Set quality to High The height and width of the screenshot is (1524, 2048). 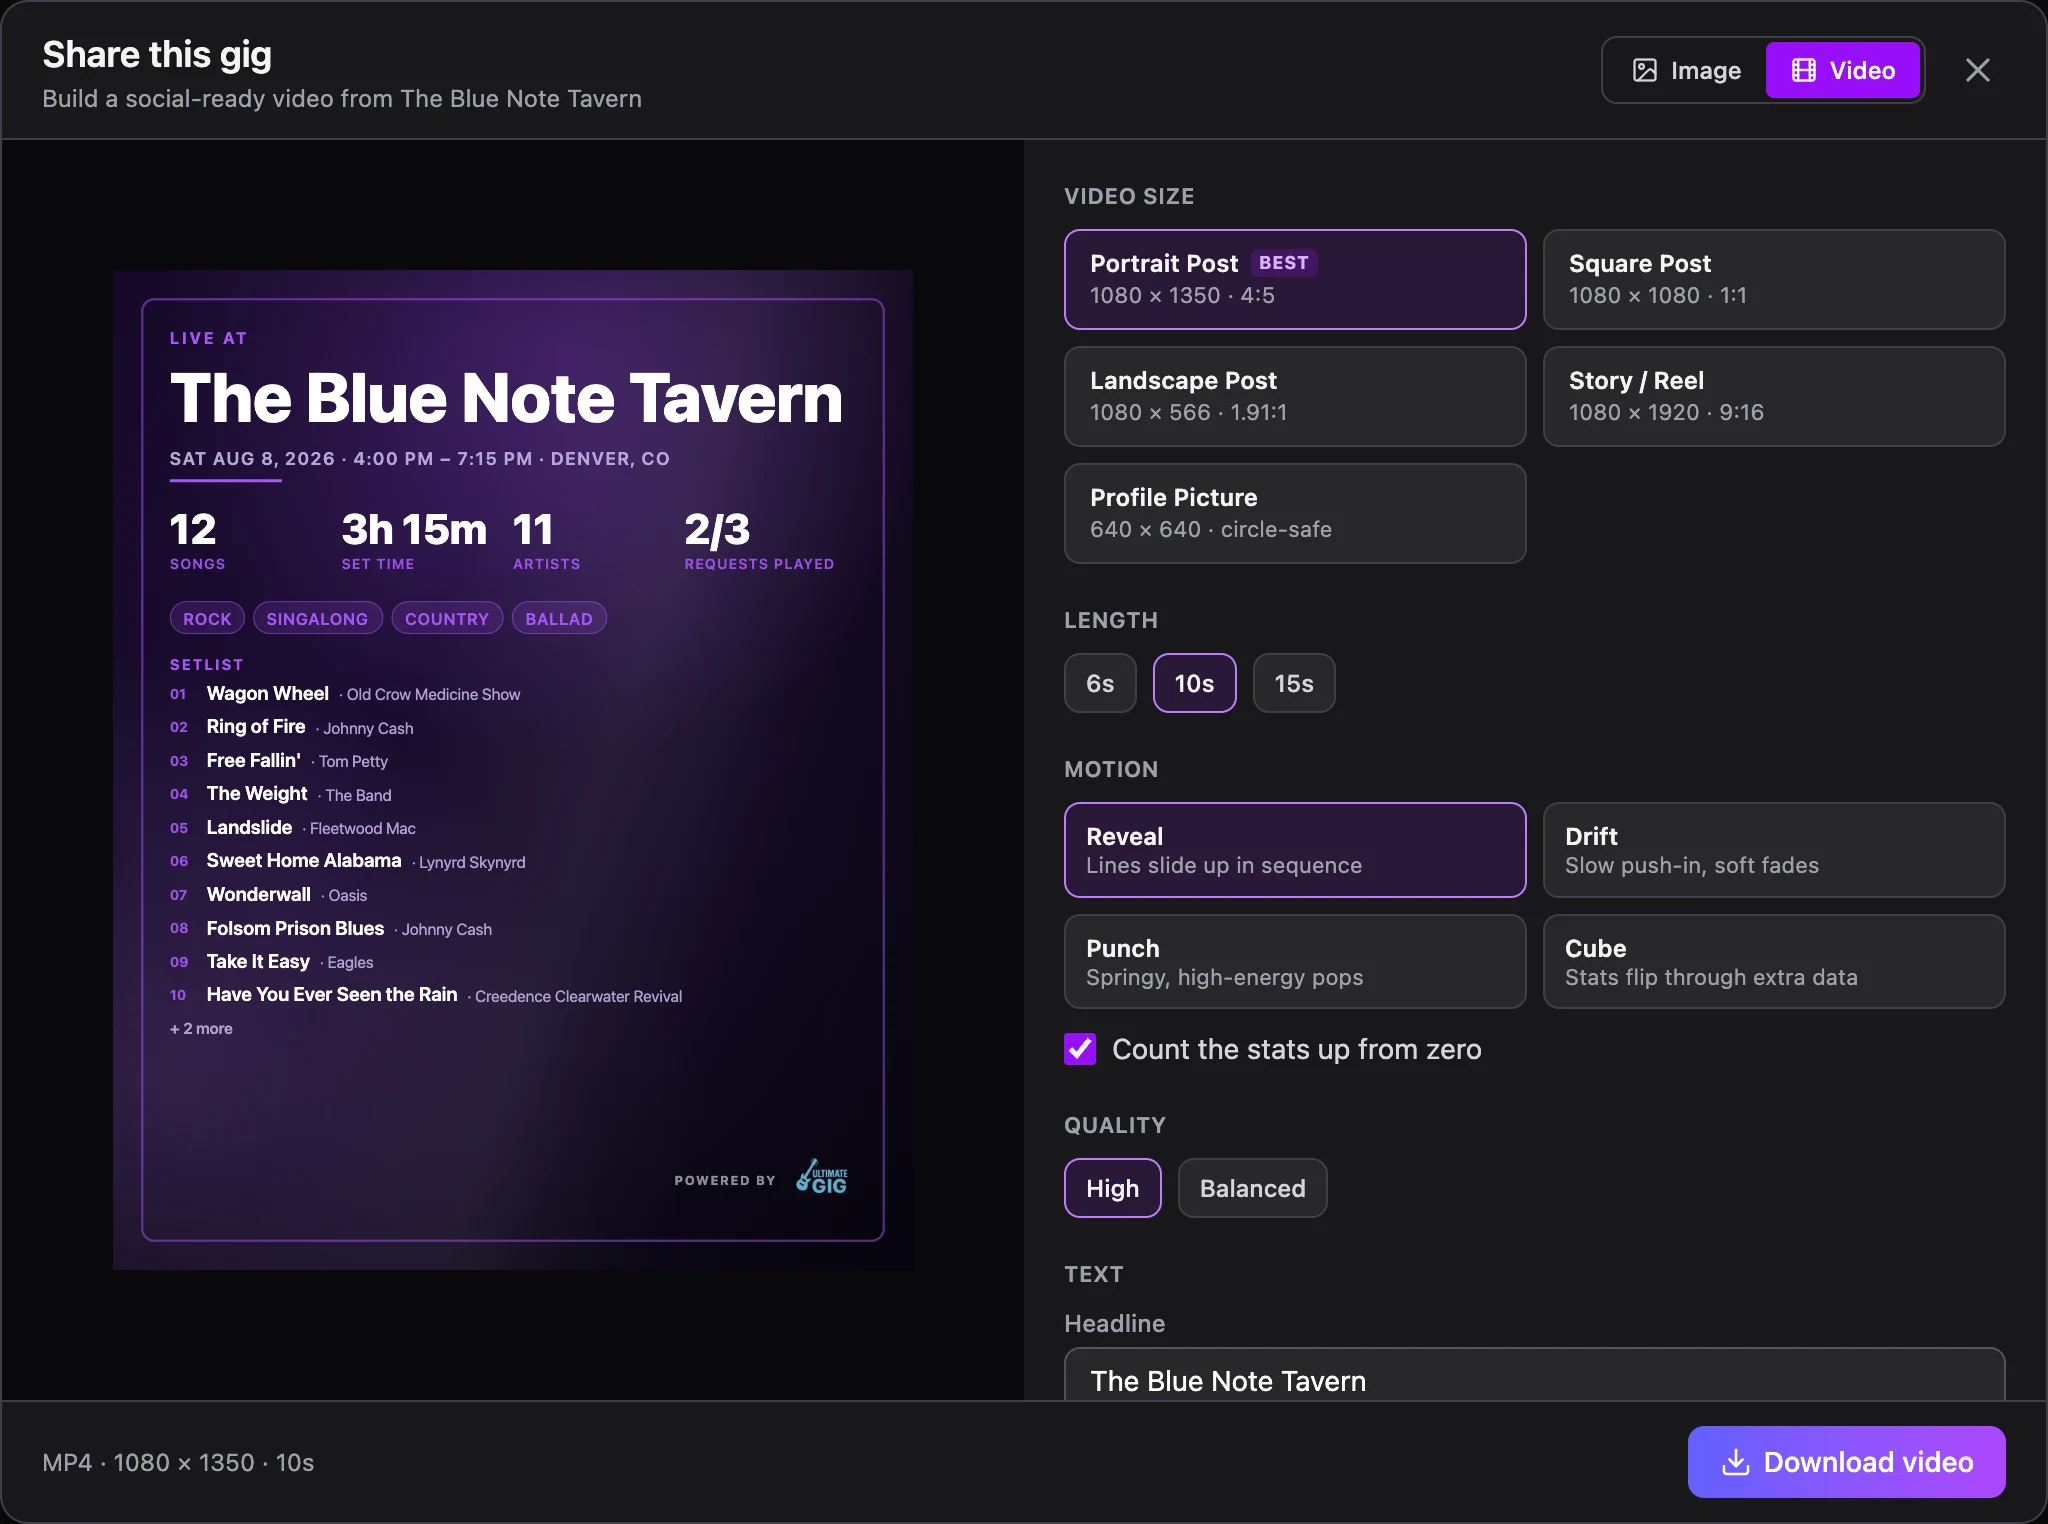[1112, 1188]
